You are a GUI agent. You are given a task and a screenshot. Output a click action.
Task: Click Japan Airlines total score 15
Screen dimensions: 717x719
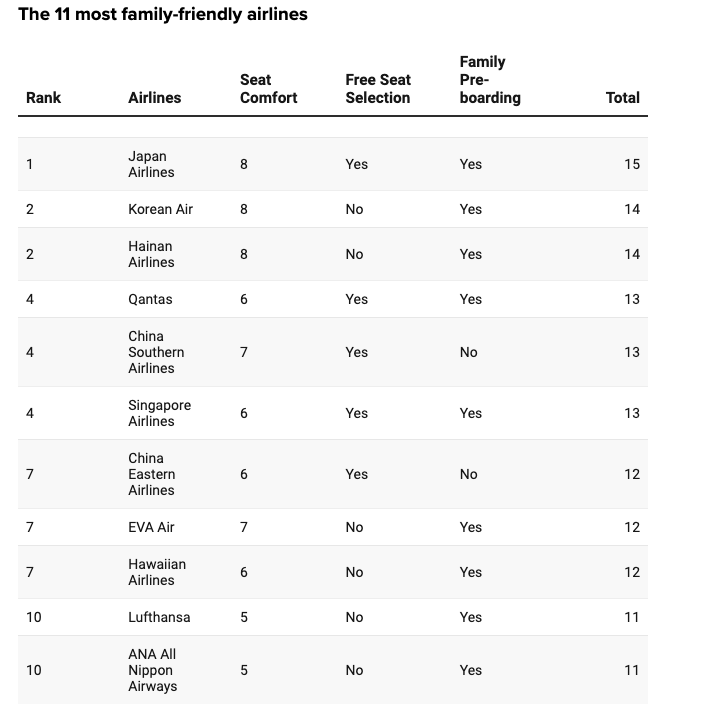coord(631,164)
